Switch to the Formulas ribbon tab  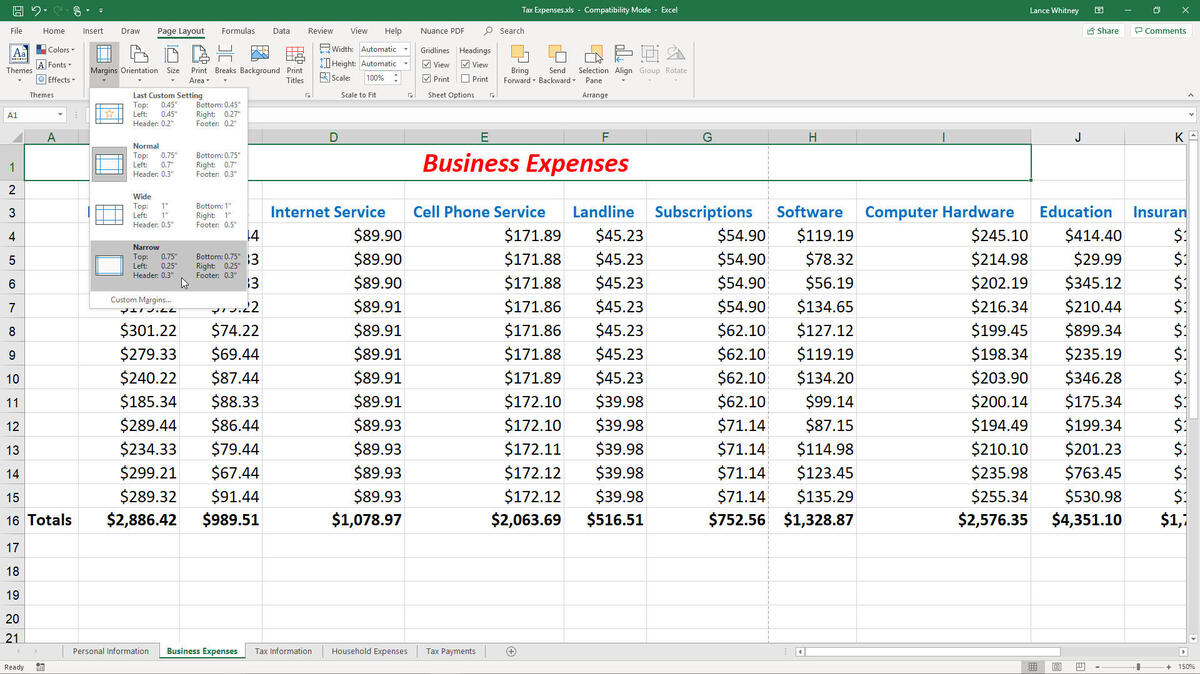pyautogui.click(x=238, y=31)
